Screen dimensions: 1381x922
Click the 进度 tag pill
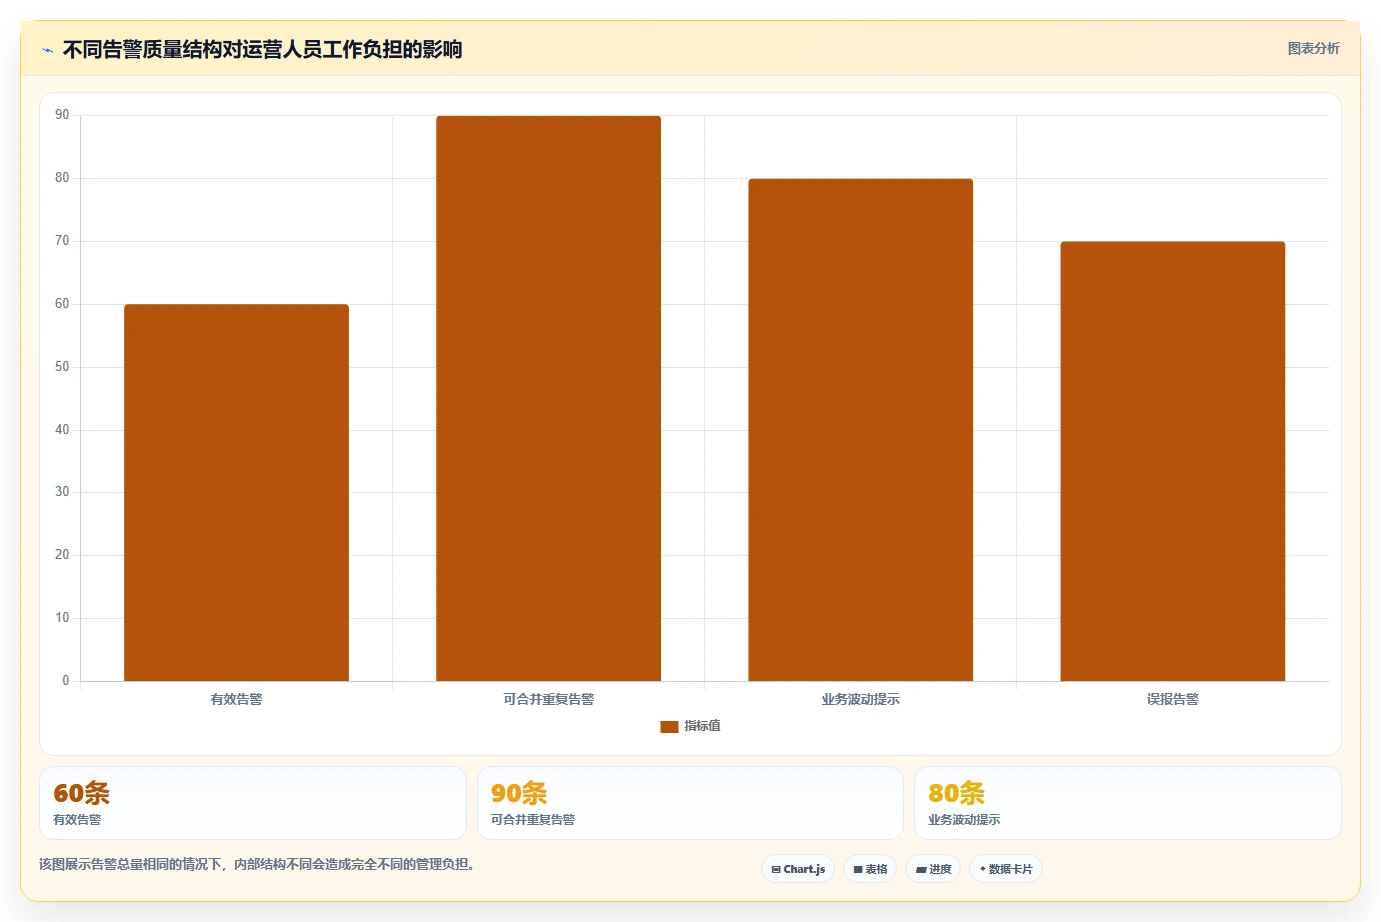coord(933,869)
